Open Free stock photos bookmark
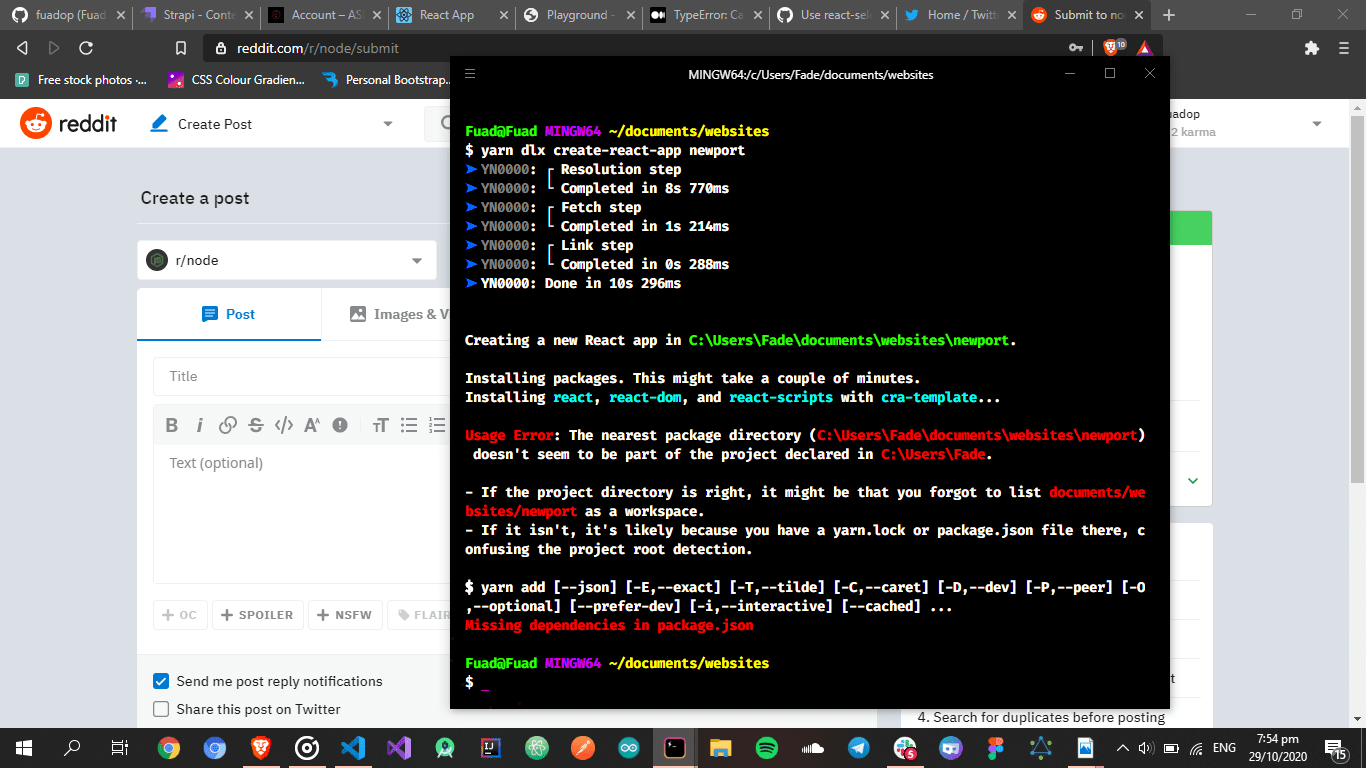Image resolution: width=1366 pixels, height=768 pixels. [x=81, y=80]
